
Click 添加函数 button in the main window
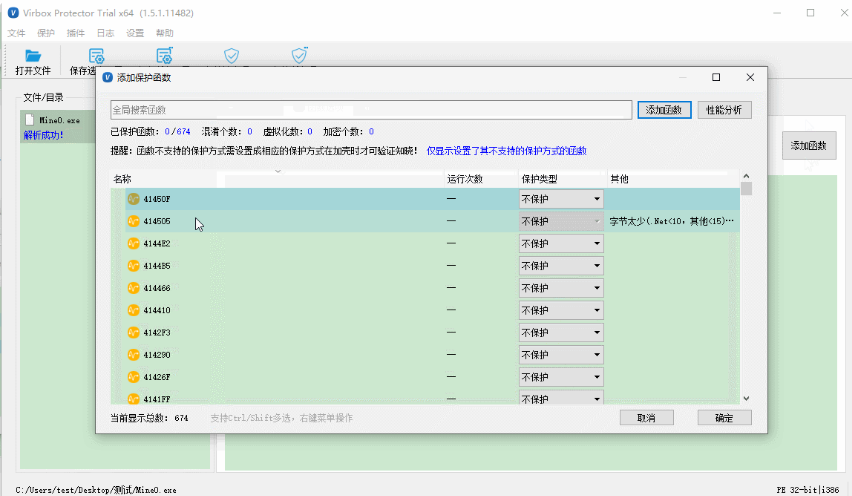pos(809,146)
